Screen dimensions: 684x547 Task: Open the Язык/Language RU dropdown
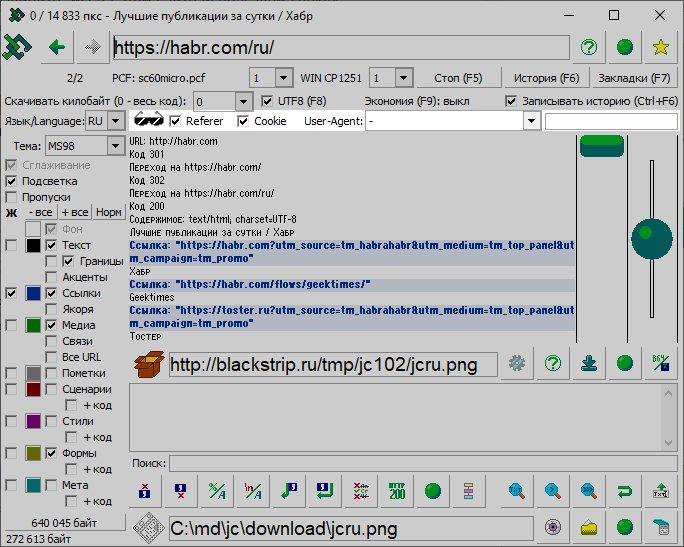[x=116, y=121]
